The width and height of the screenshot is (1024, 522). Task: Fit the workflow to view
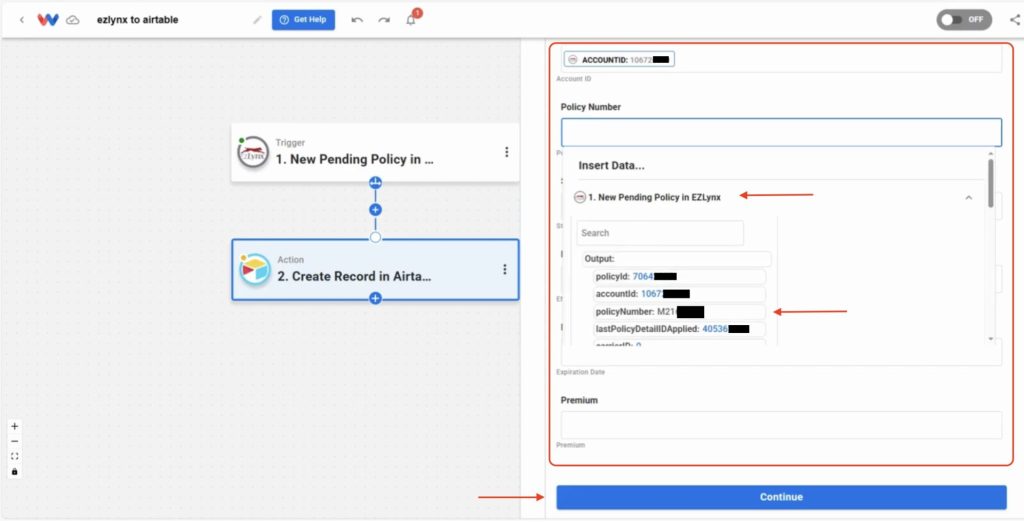14,456
